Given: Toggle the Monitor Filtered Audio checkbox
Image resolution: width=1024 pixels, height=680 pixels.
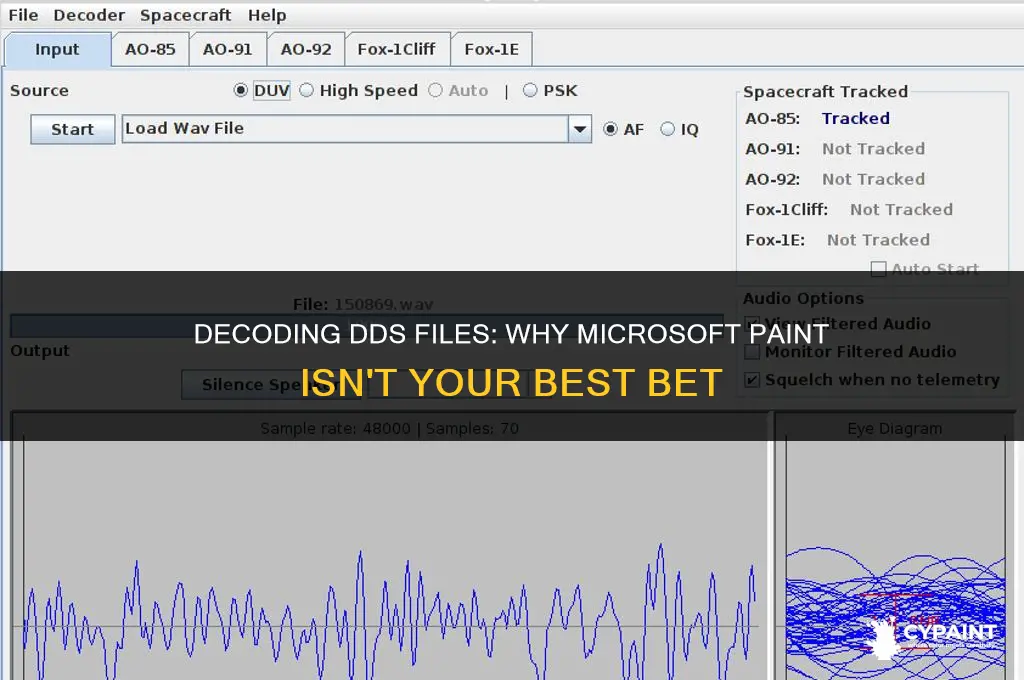Looking at the screenshot, I should [752, 351].
